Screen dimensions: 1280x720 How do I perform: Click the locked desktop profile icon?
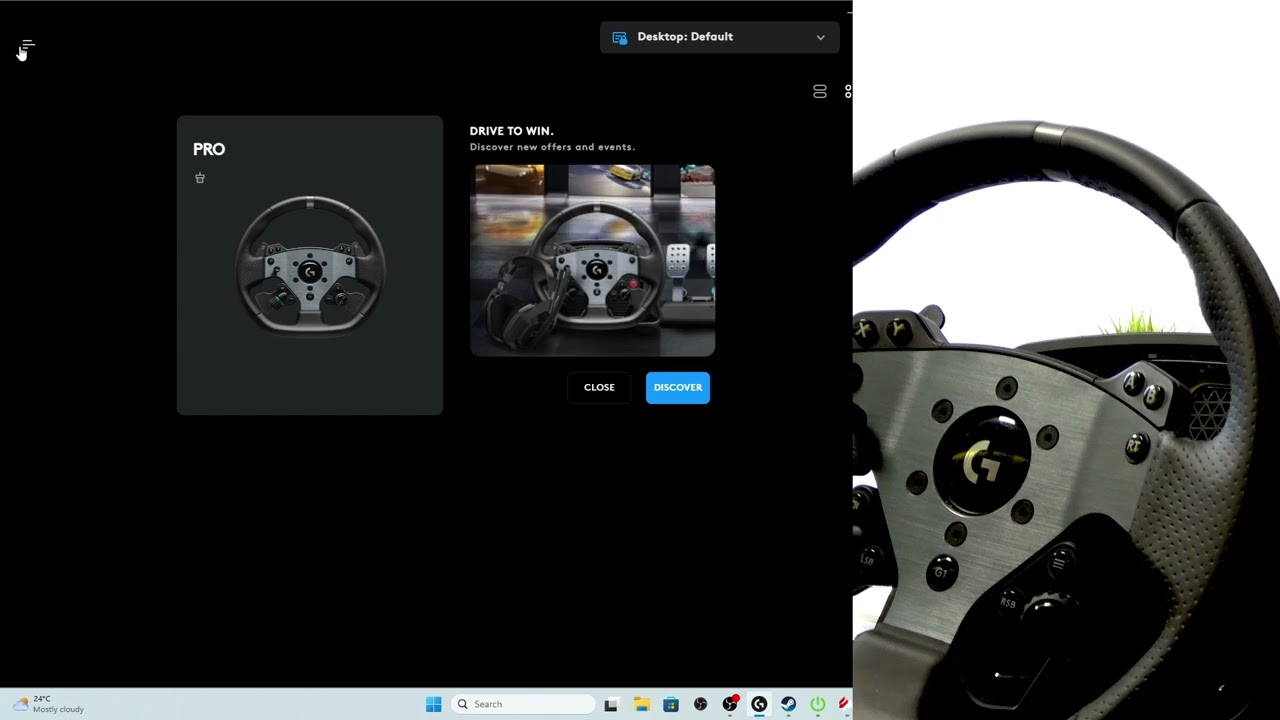619,37
